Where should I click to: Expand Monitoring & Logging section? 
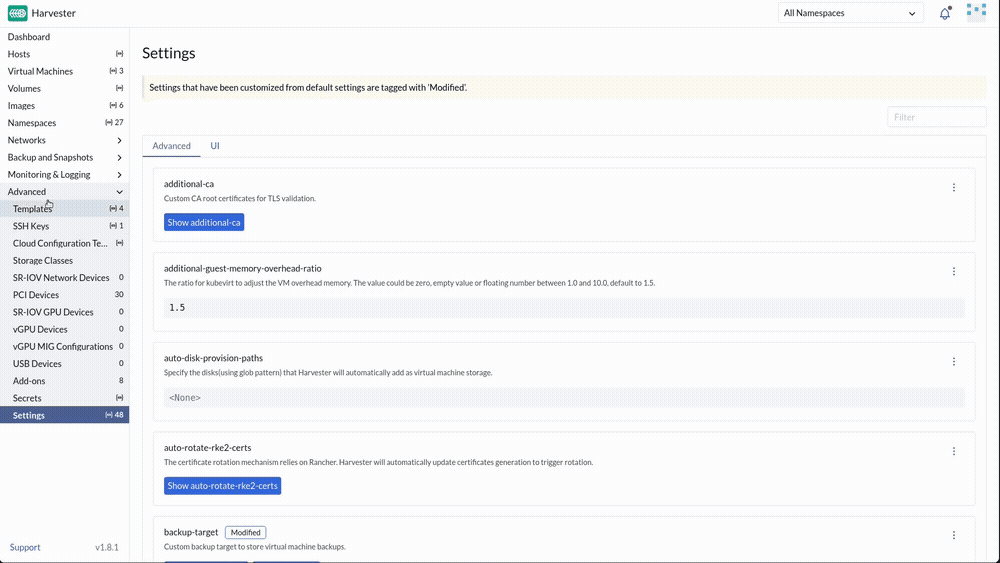64,175
